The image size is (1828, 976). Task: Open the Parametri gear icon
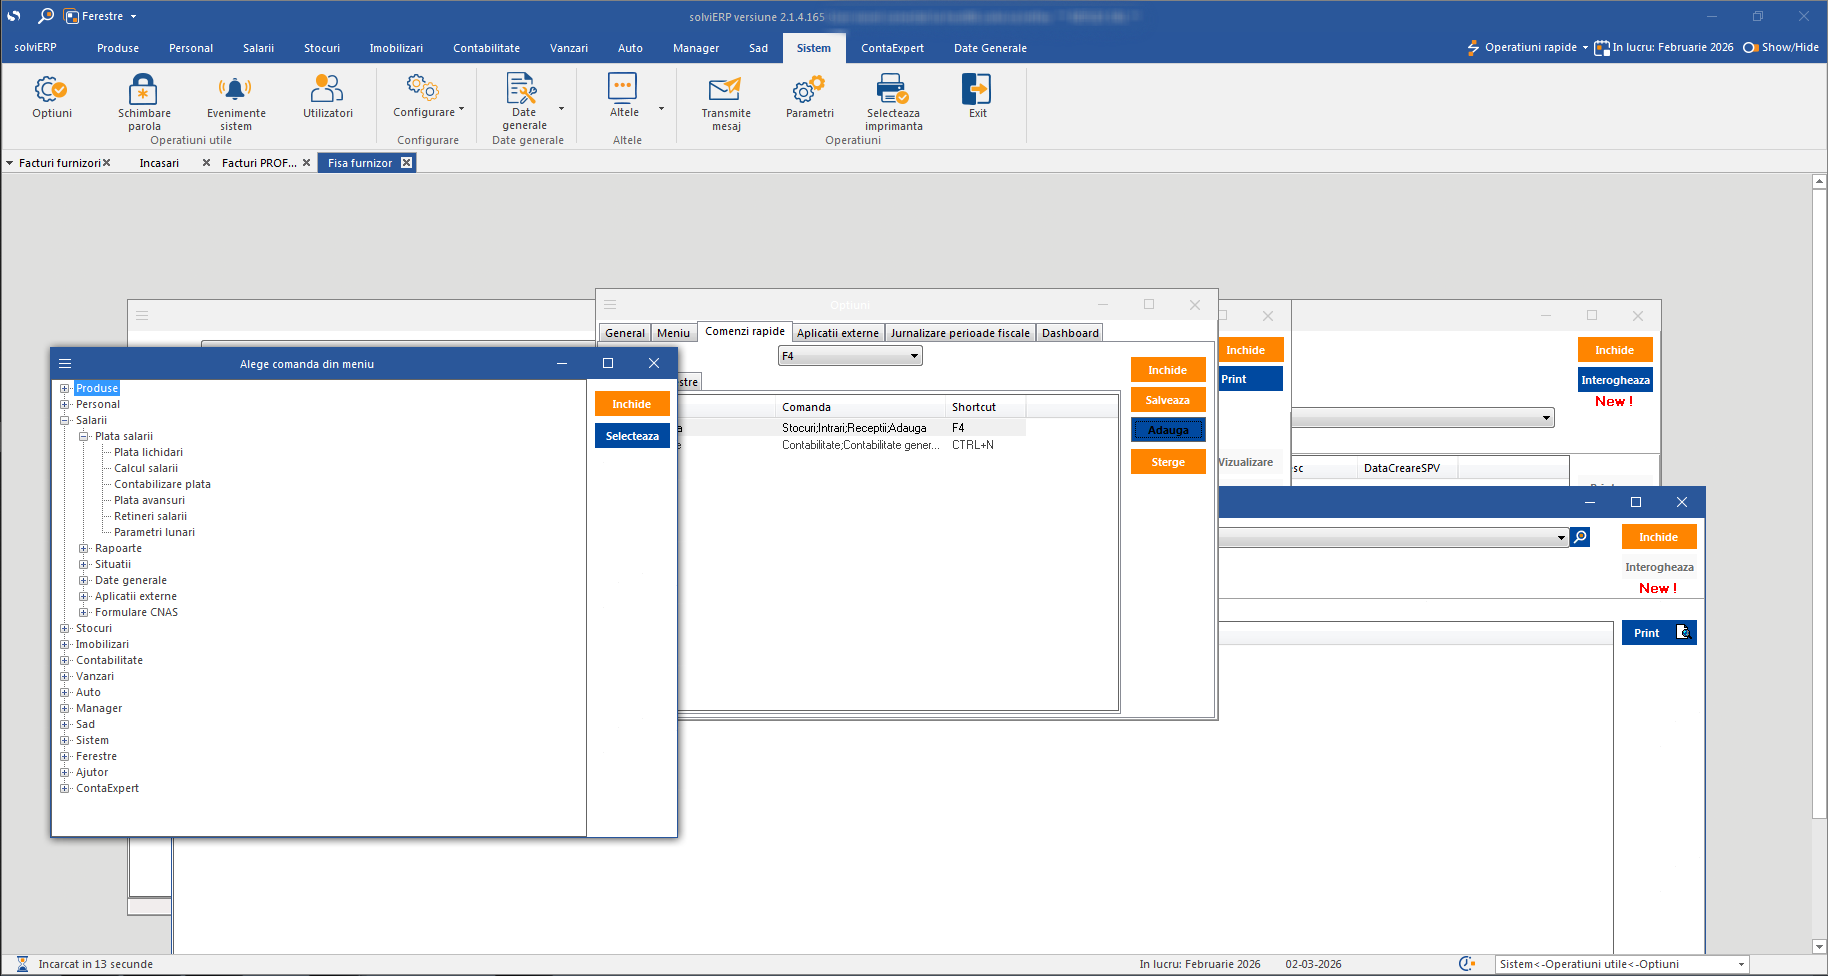coord(809,90)
